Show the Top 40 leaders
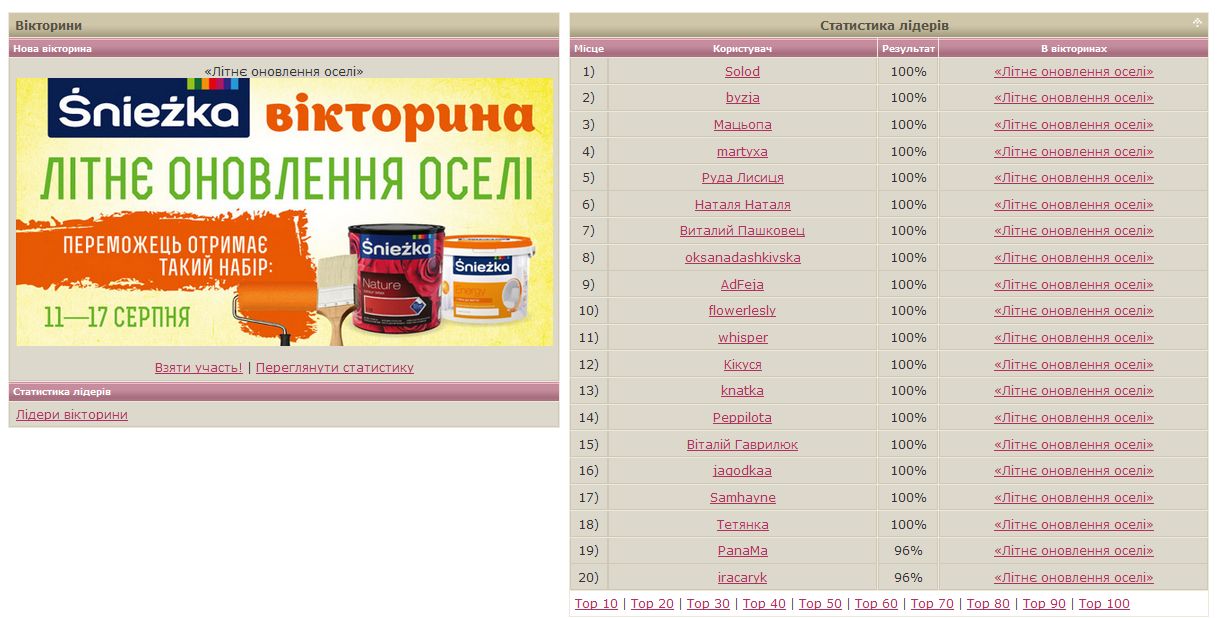This screenshot has width=1217, height=618. 764,603
